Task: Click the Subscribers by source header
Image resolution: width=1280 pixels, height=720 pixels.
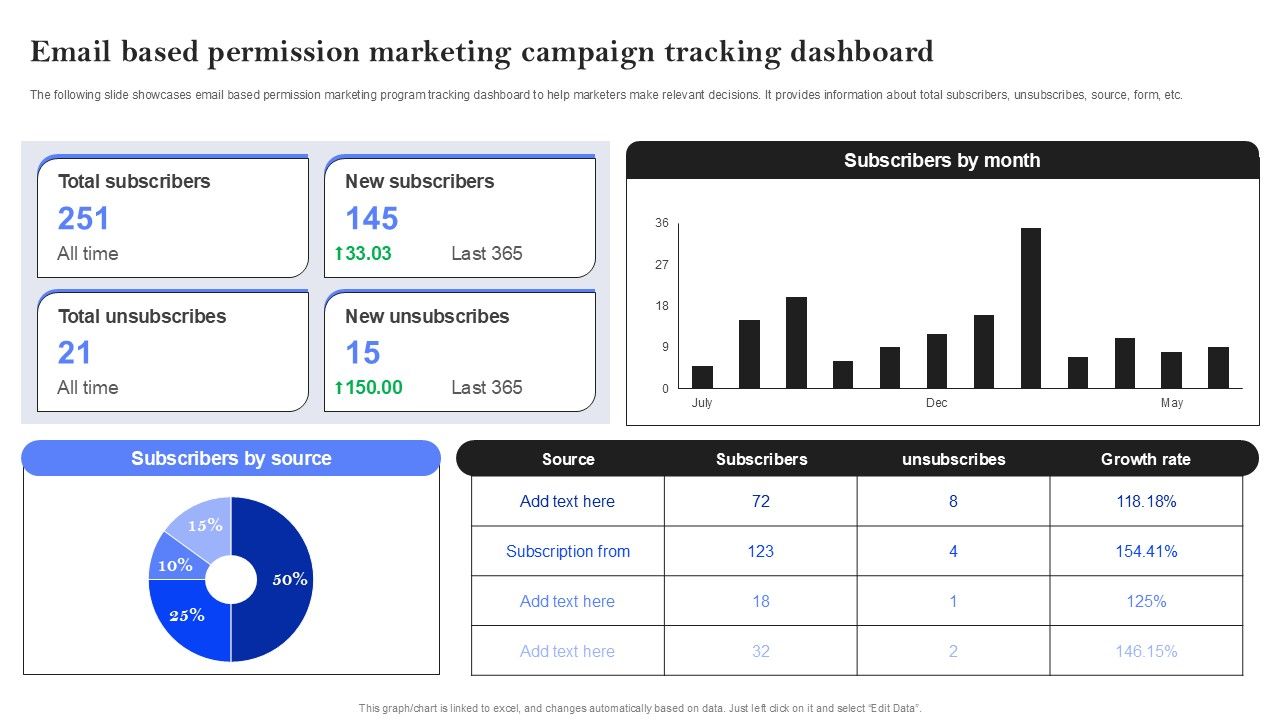Action: tap(231, 458)
